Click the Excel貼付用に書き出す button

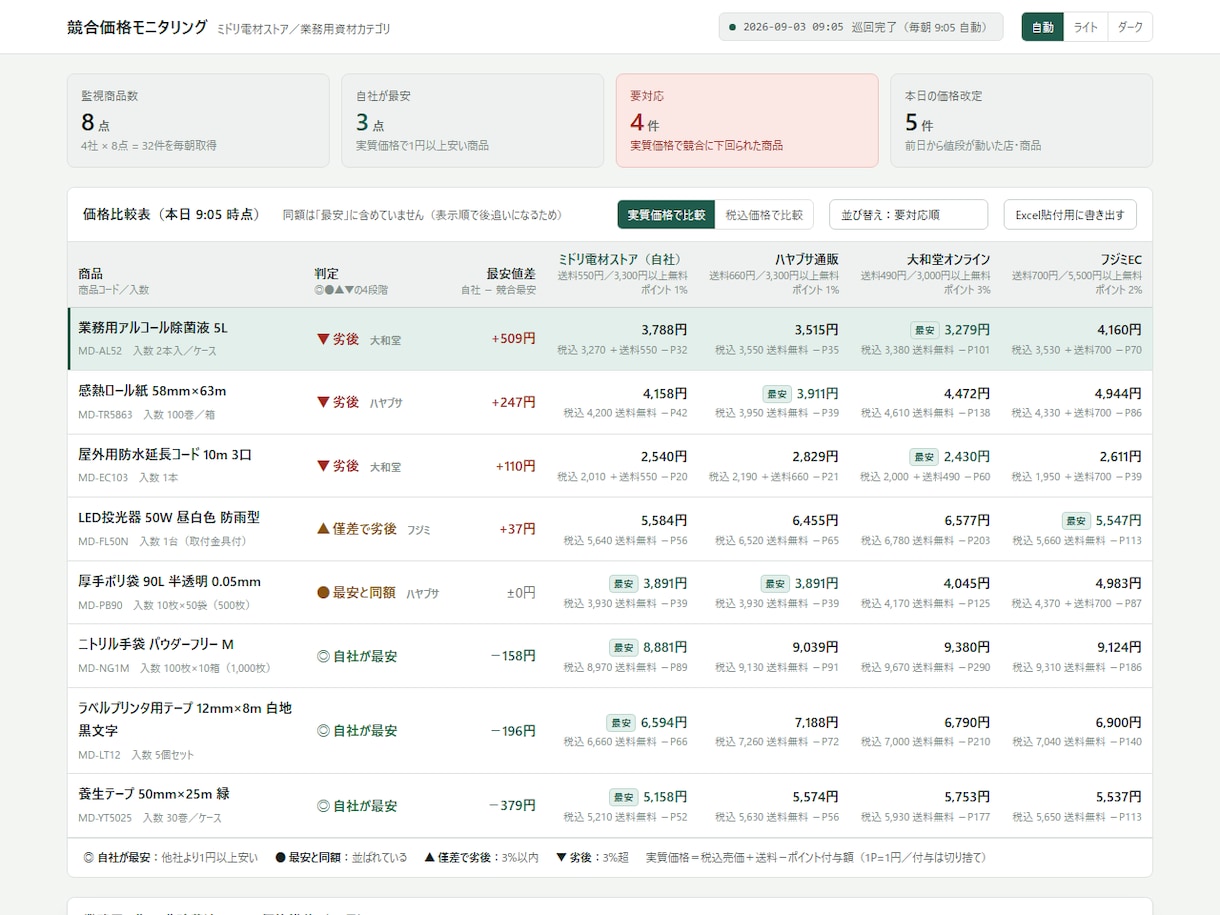1070,214
